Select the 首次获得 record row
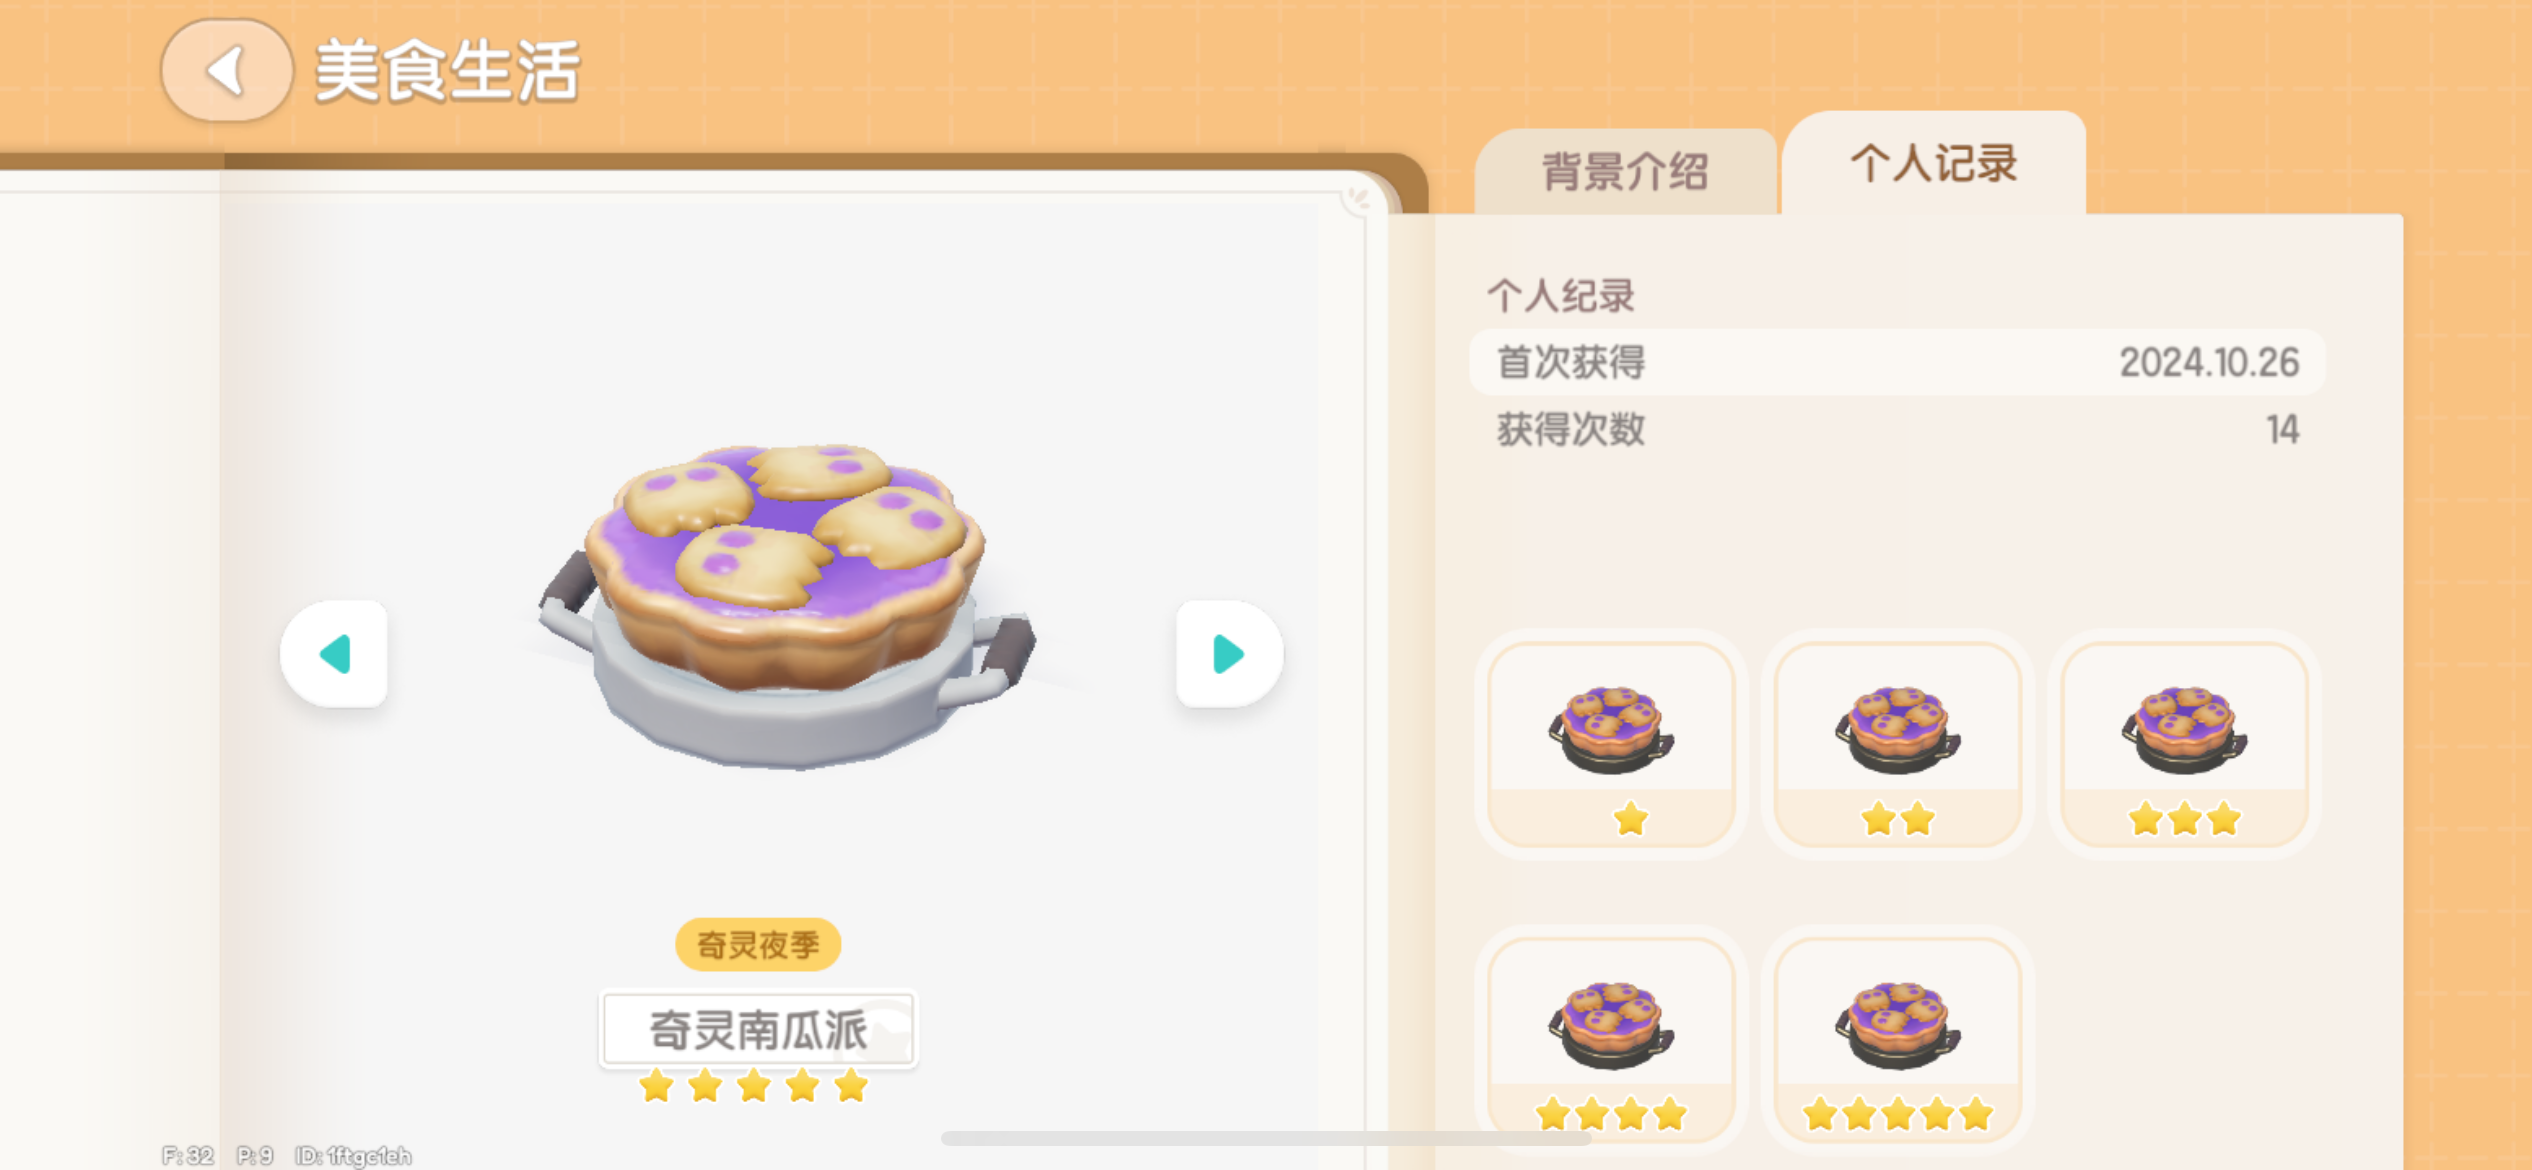 [x=1897, y=362]
